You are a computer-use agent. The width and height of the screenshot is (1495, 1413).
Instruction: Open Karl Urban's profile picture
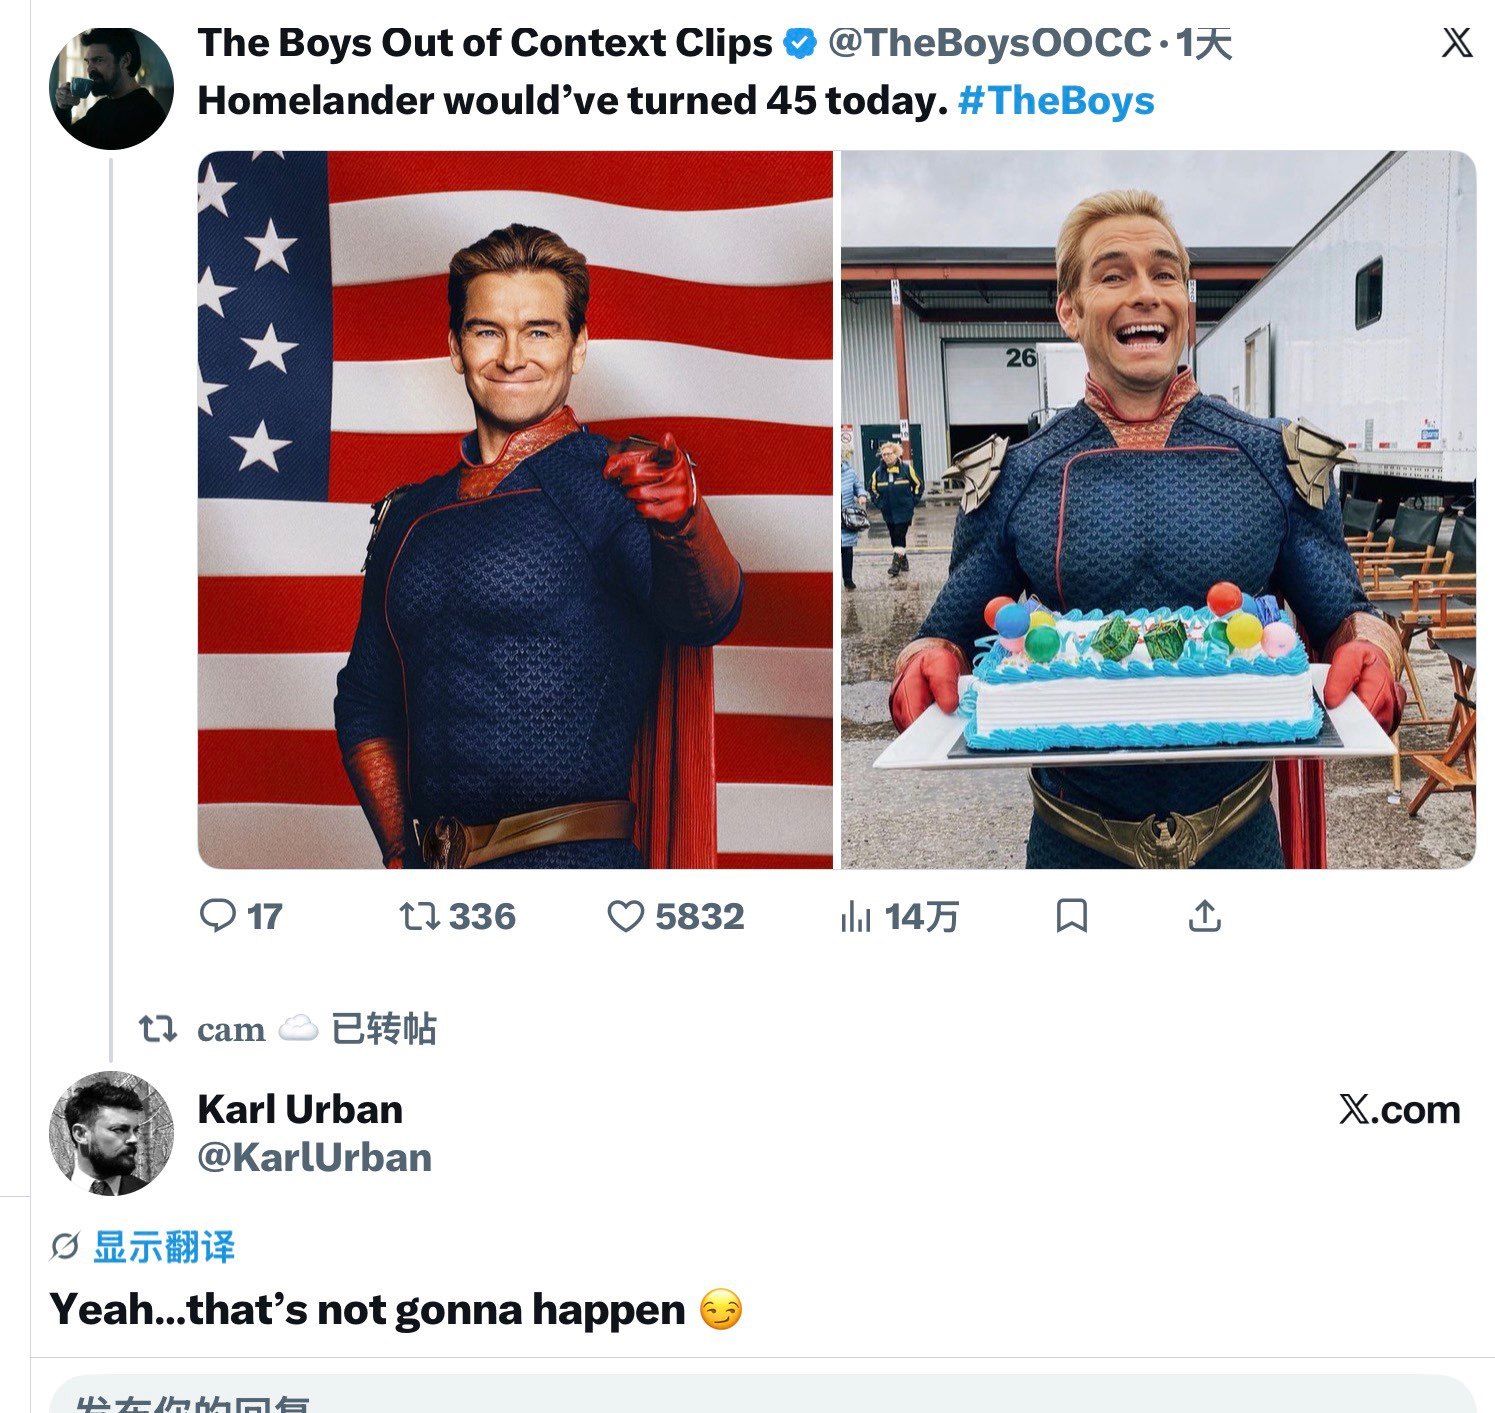click(x=111, y=1133)
